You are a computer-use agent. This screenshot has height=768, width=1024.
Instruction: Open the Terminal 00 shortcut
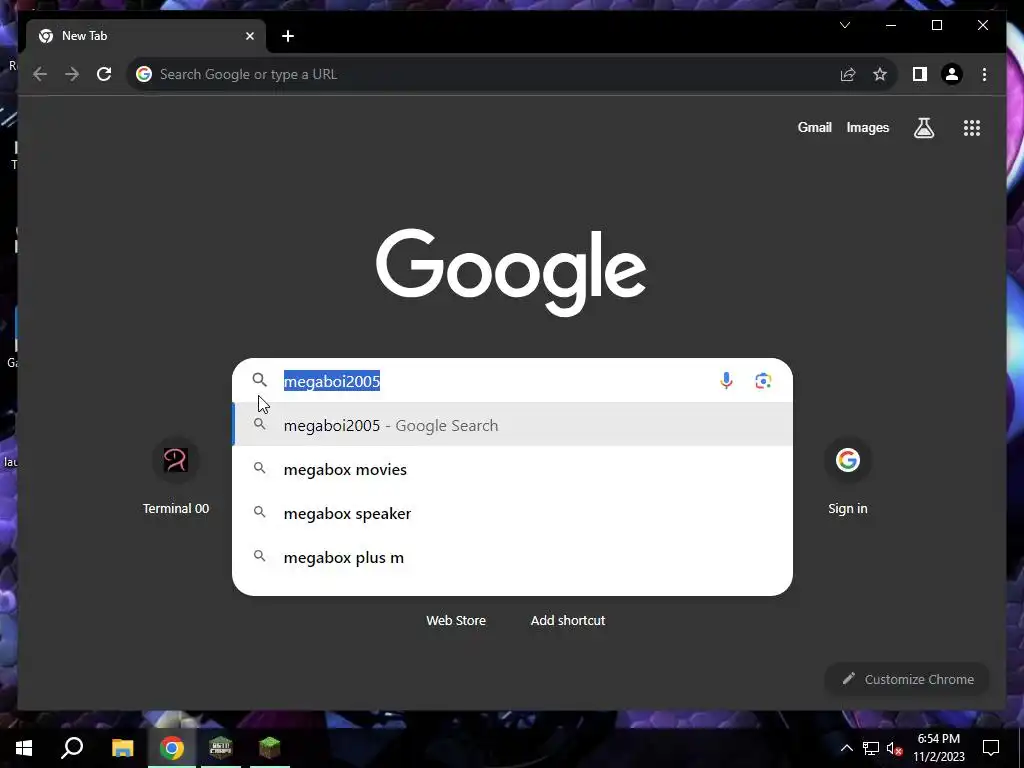(x=176, y=476)
